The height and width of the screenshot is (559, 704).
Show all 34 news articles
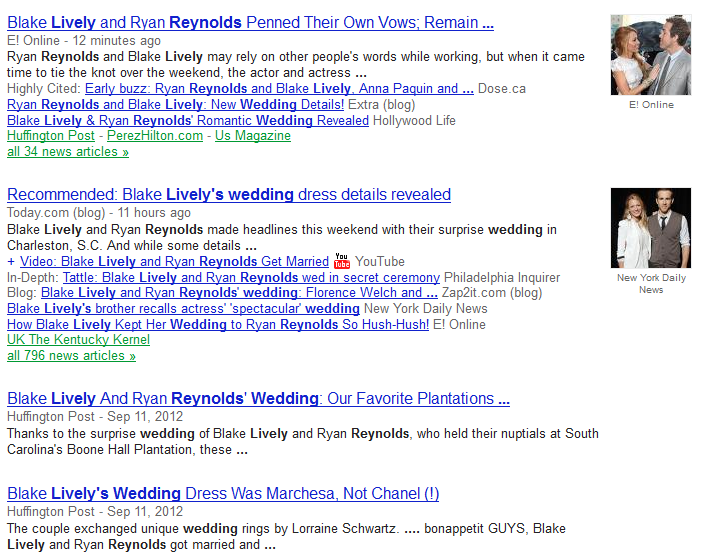[x=68, y=152]
